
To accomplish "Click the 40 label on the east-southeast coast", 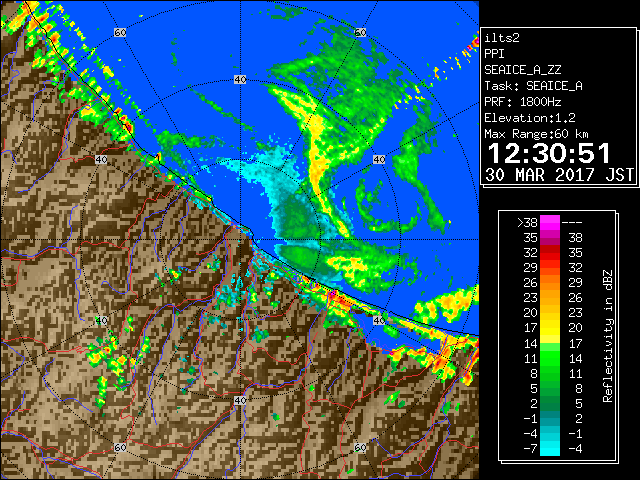I will (x=379, y=320).
